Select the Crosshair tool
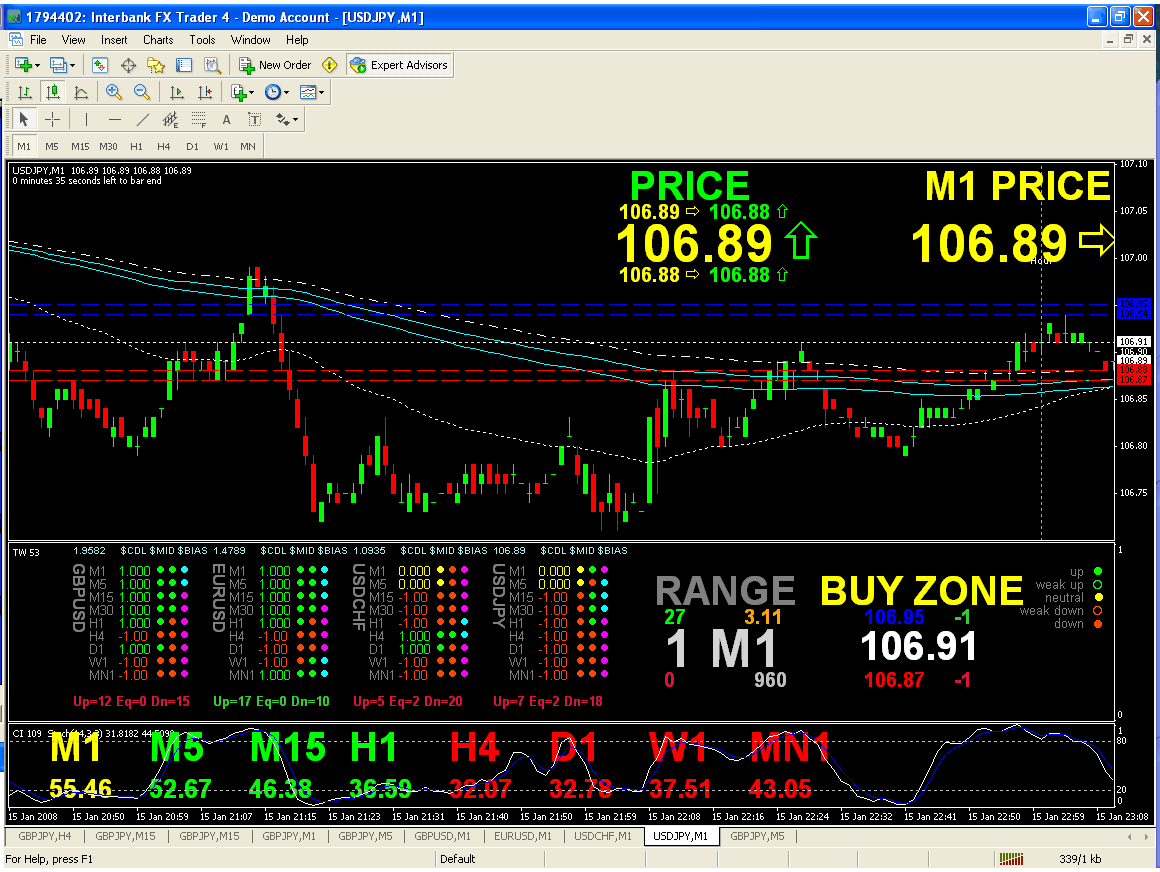Screen dimensions: 1160x872 click(54, 119)
